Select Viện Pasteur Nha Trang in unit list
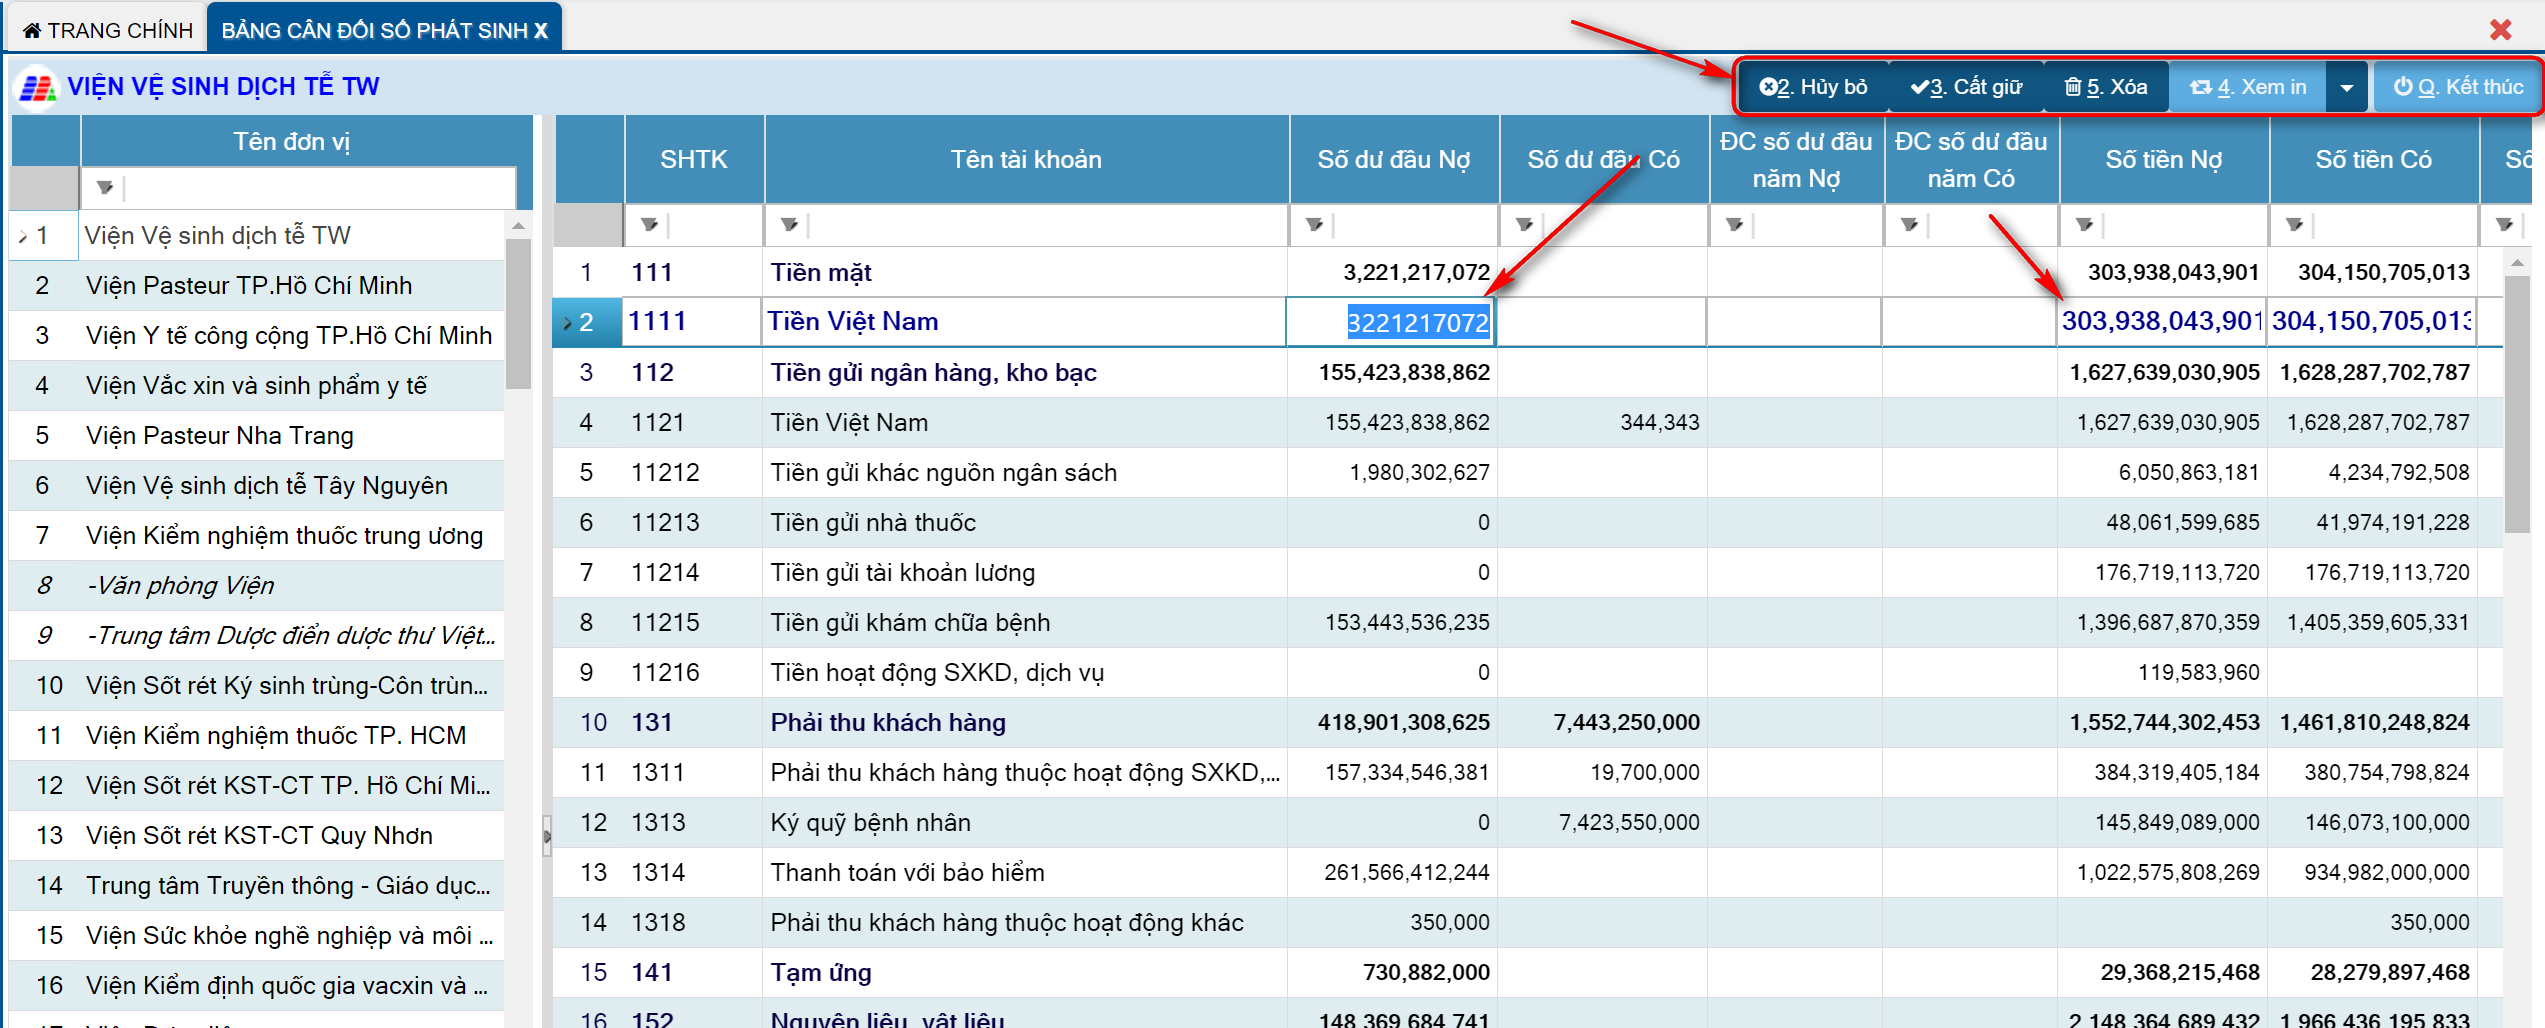Image resolution: width=2545 pixels, height=1028 pixels. (x=220, y=436)
